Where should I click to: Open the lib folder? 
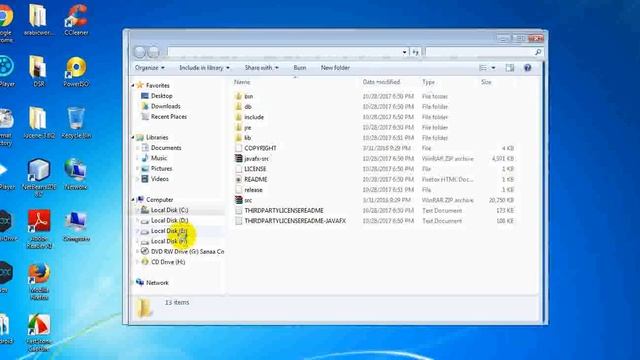[247, 138]
